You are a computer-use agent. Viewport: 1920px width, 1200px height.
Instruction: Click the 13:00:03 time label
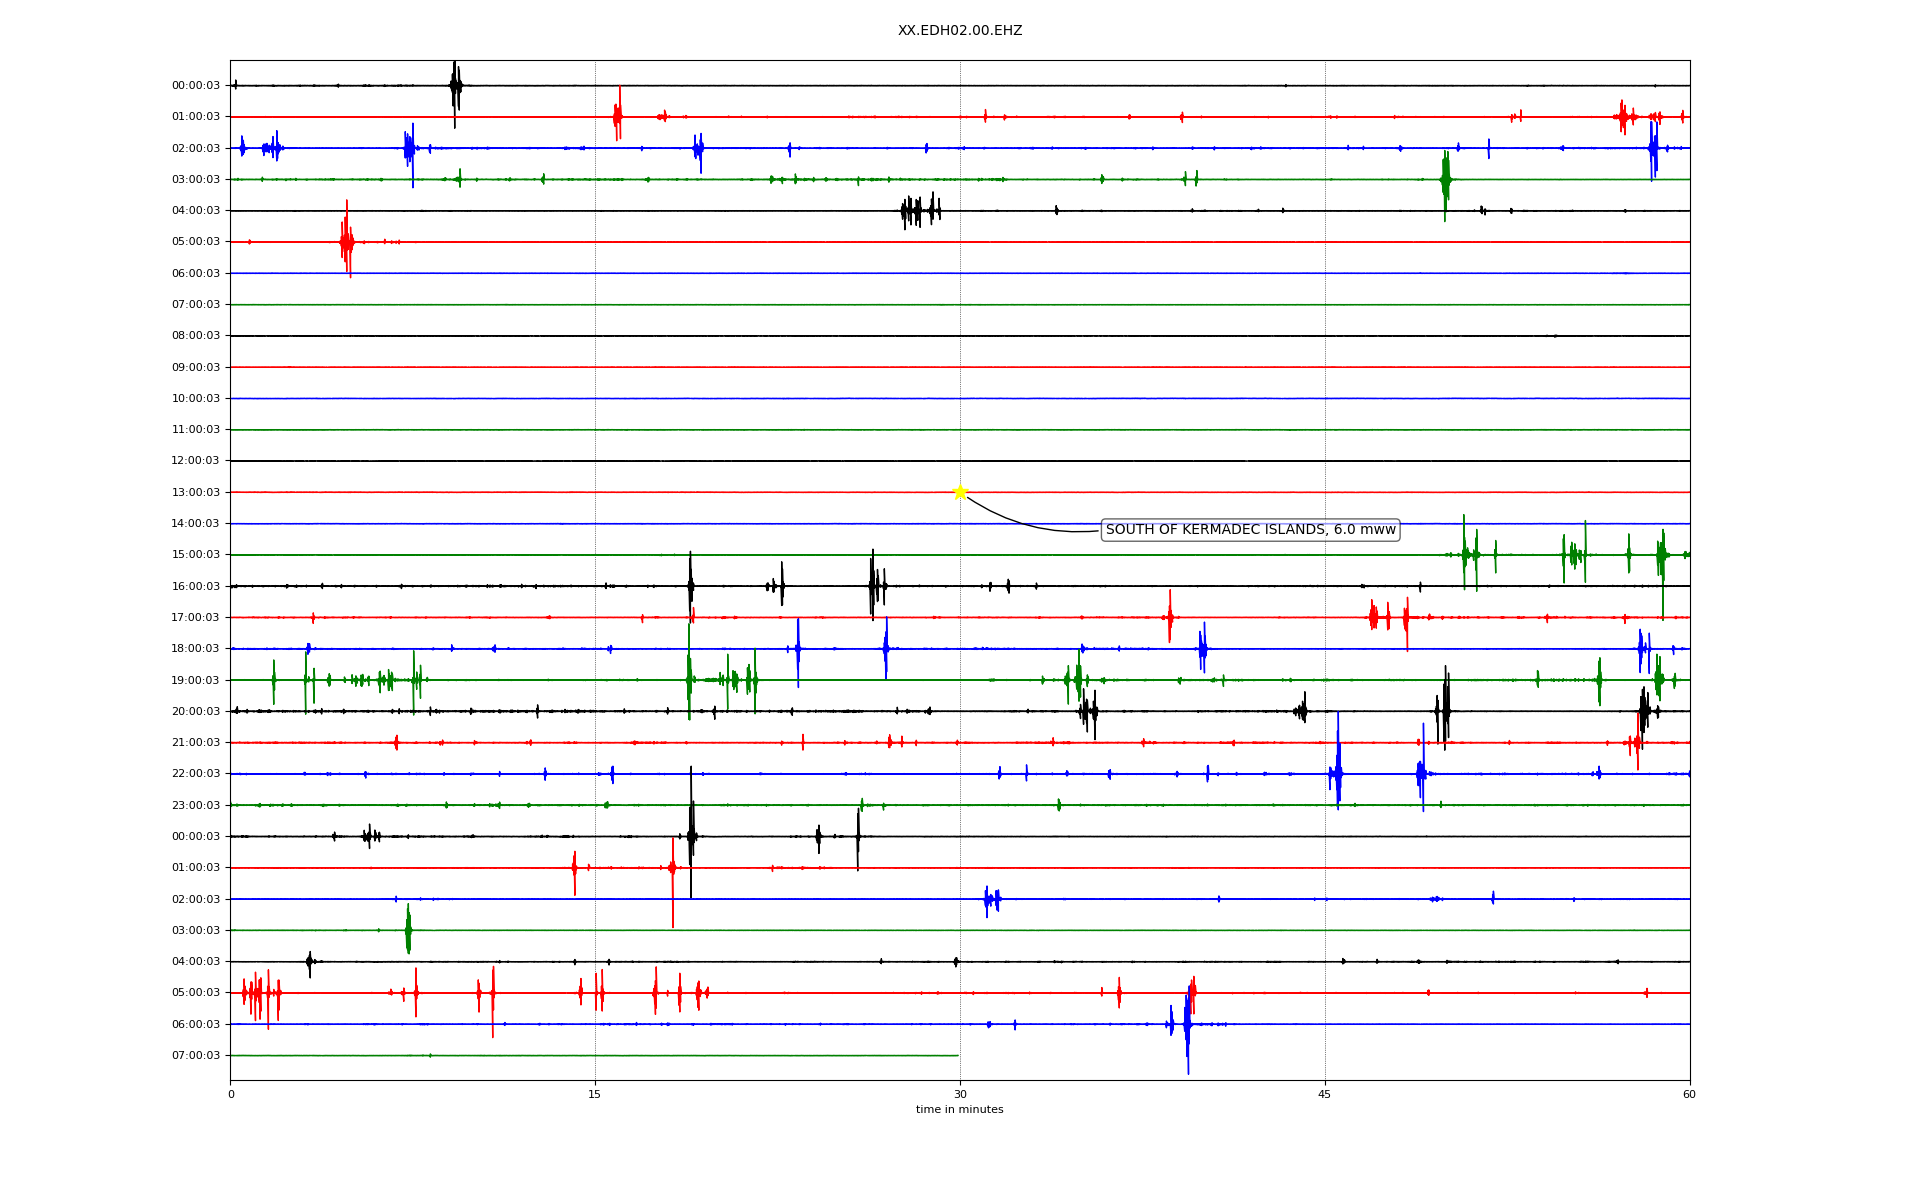click(196, 492)
